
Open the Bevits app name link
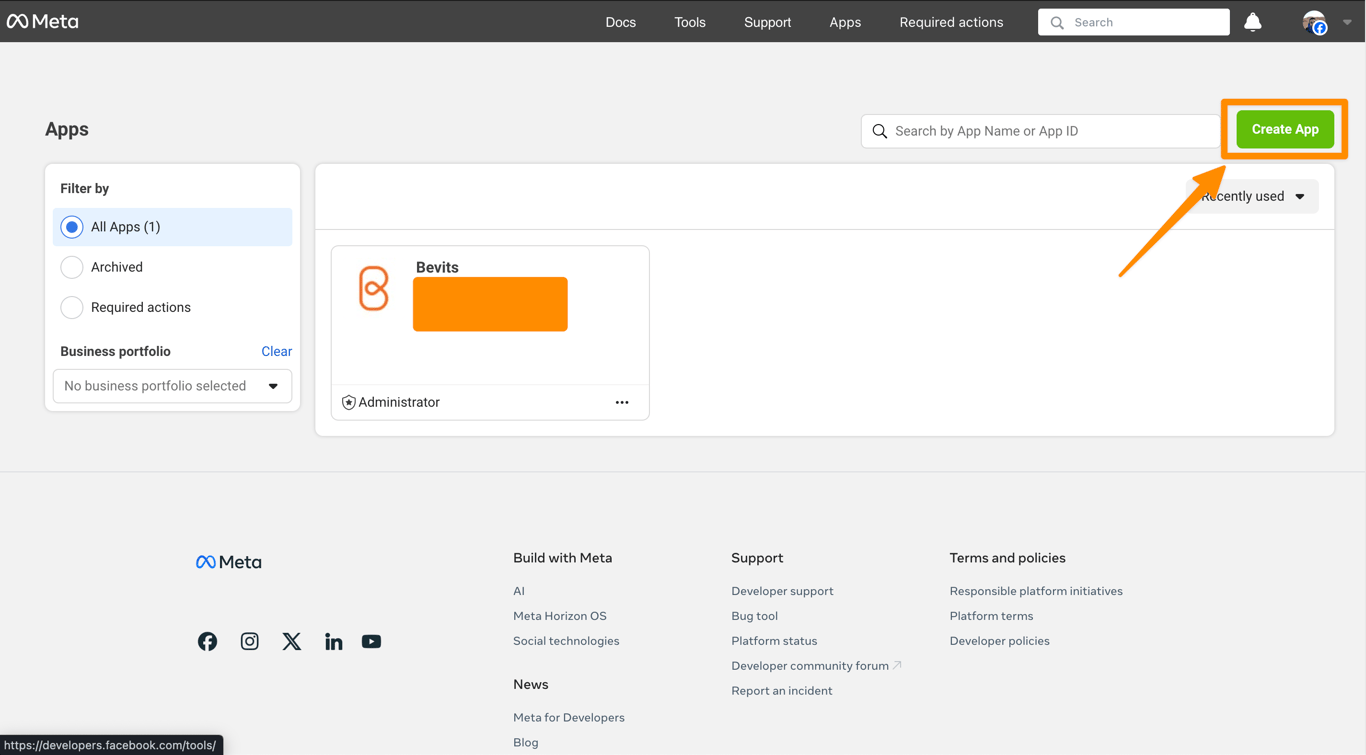point(437,267)
